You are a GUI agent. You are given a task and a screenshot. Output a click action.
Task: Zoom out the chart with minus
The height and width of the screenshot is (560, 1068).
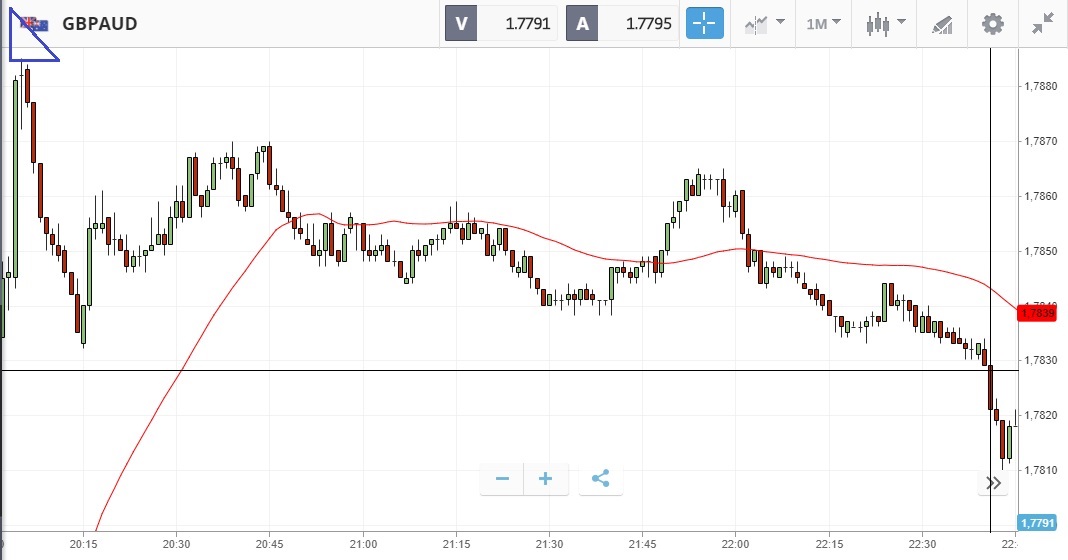coord(502,479)
